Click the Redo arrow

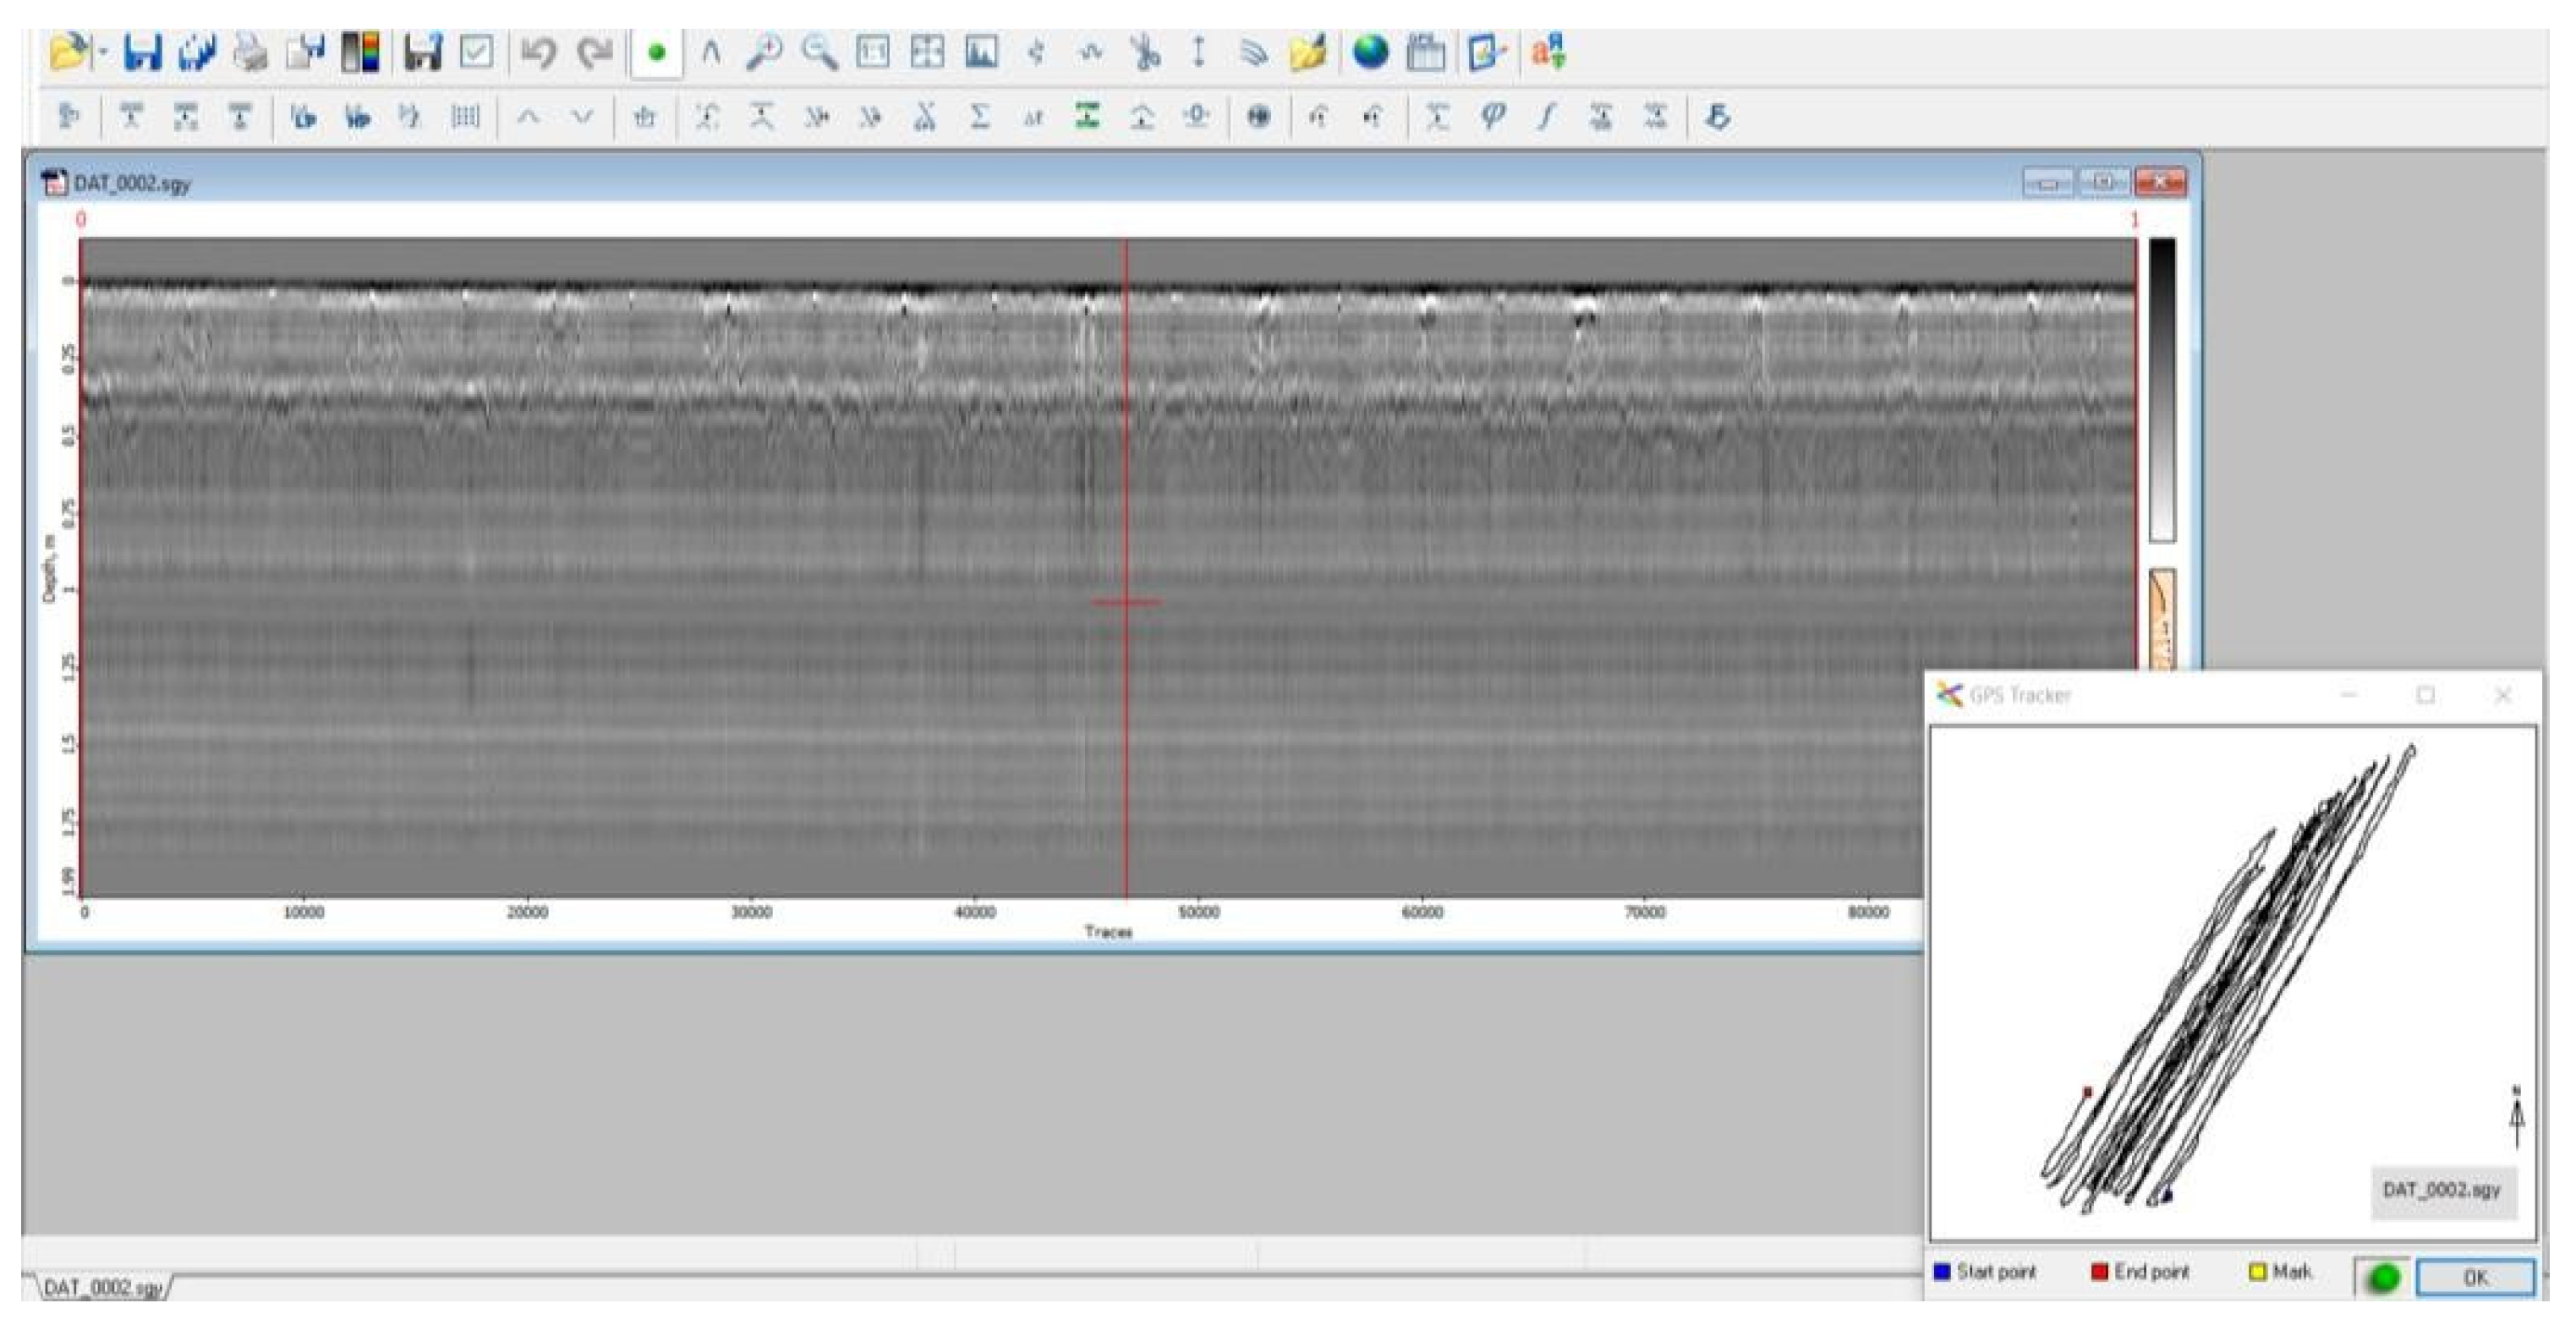coord(596,52)
